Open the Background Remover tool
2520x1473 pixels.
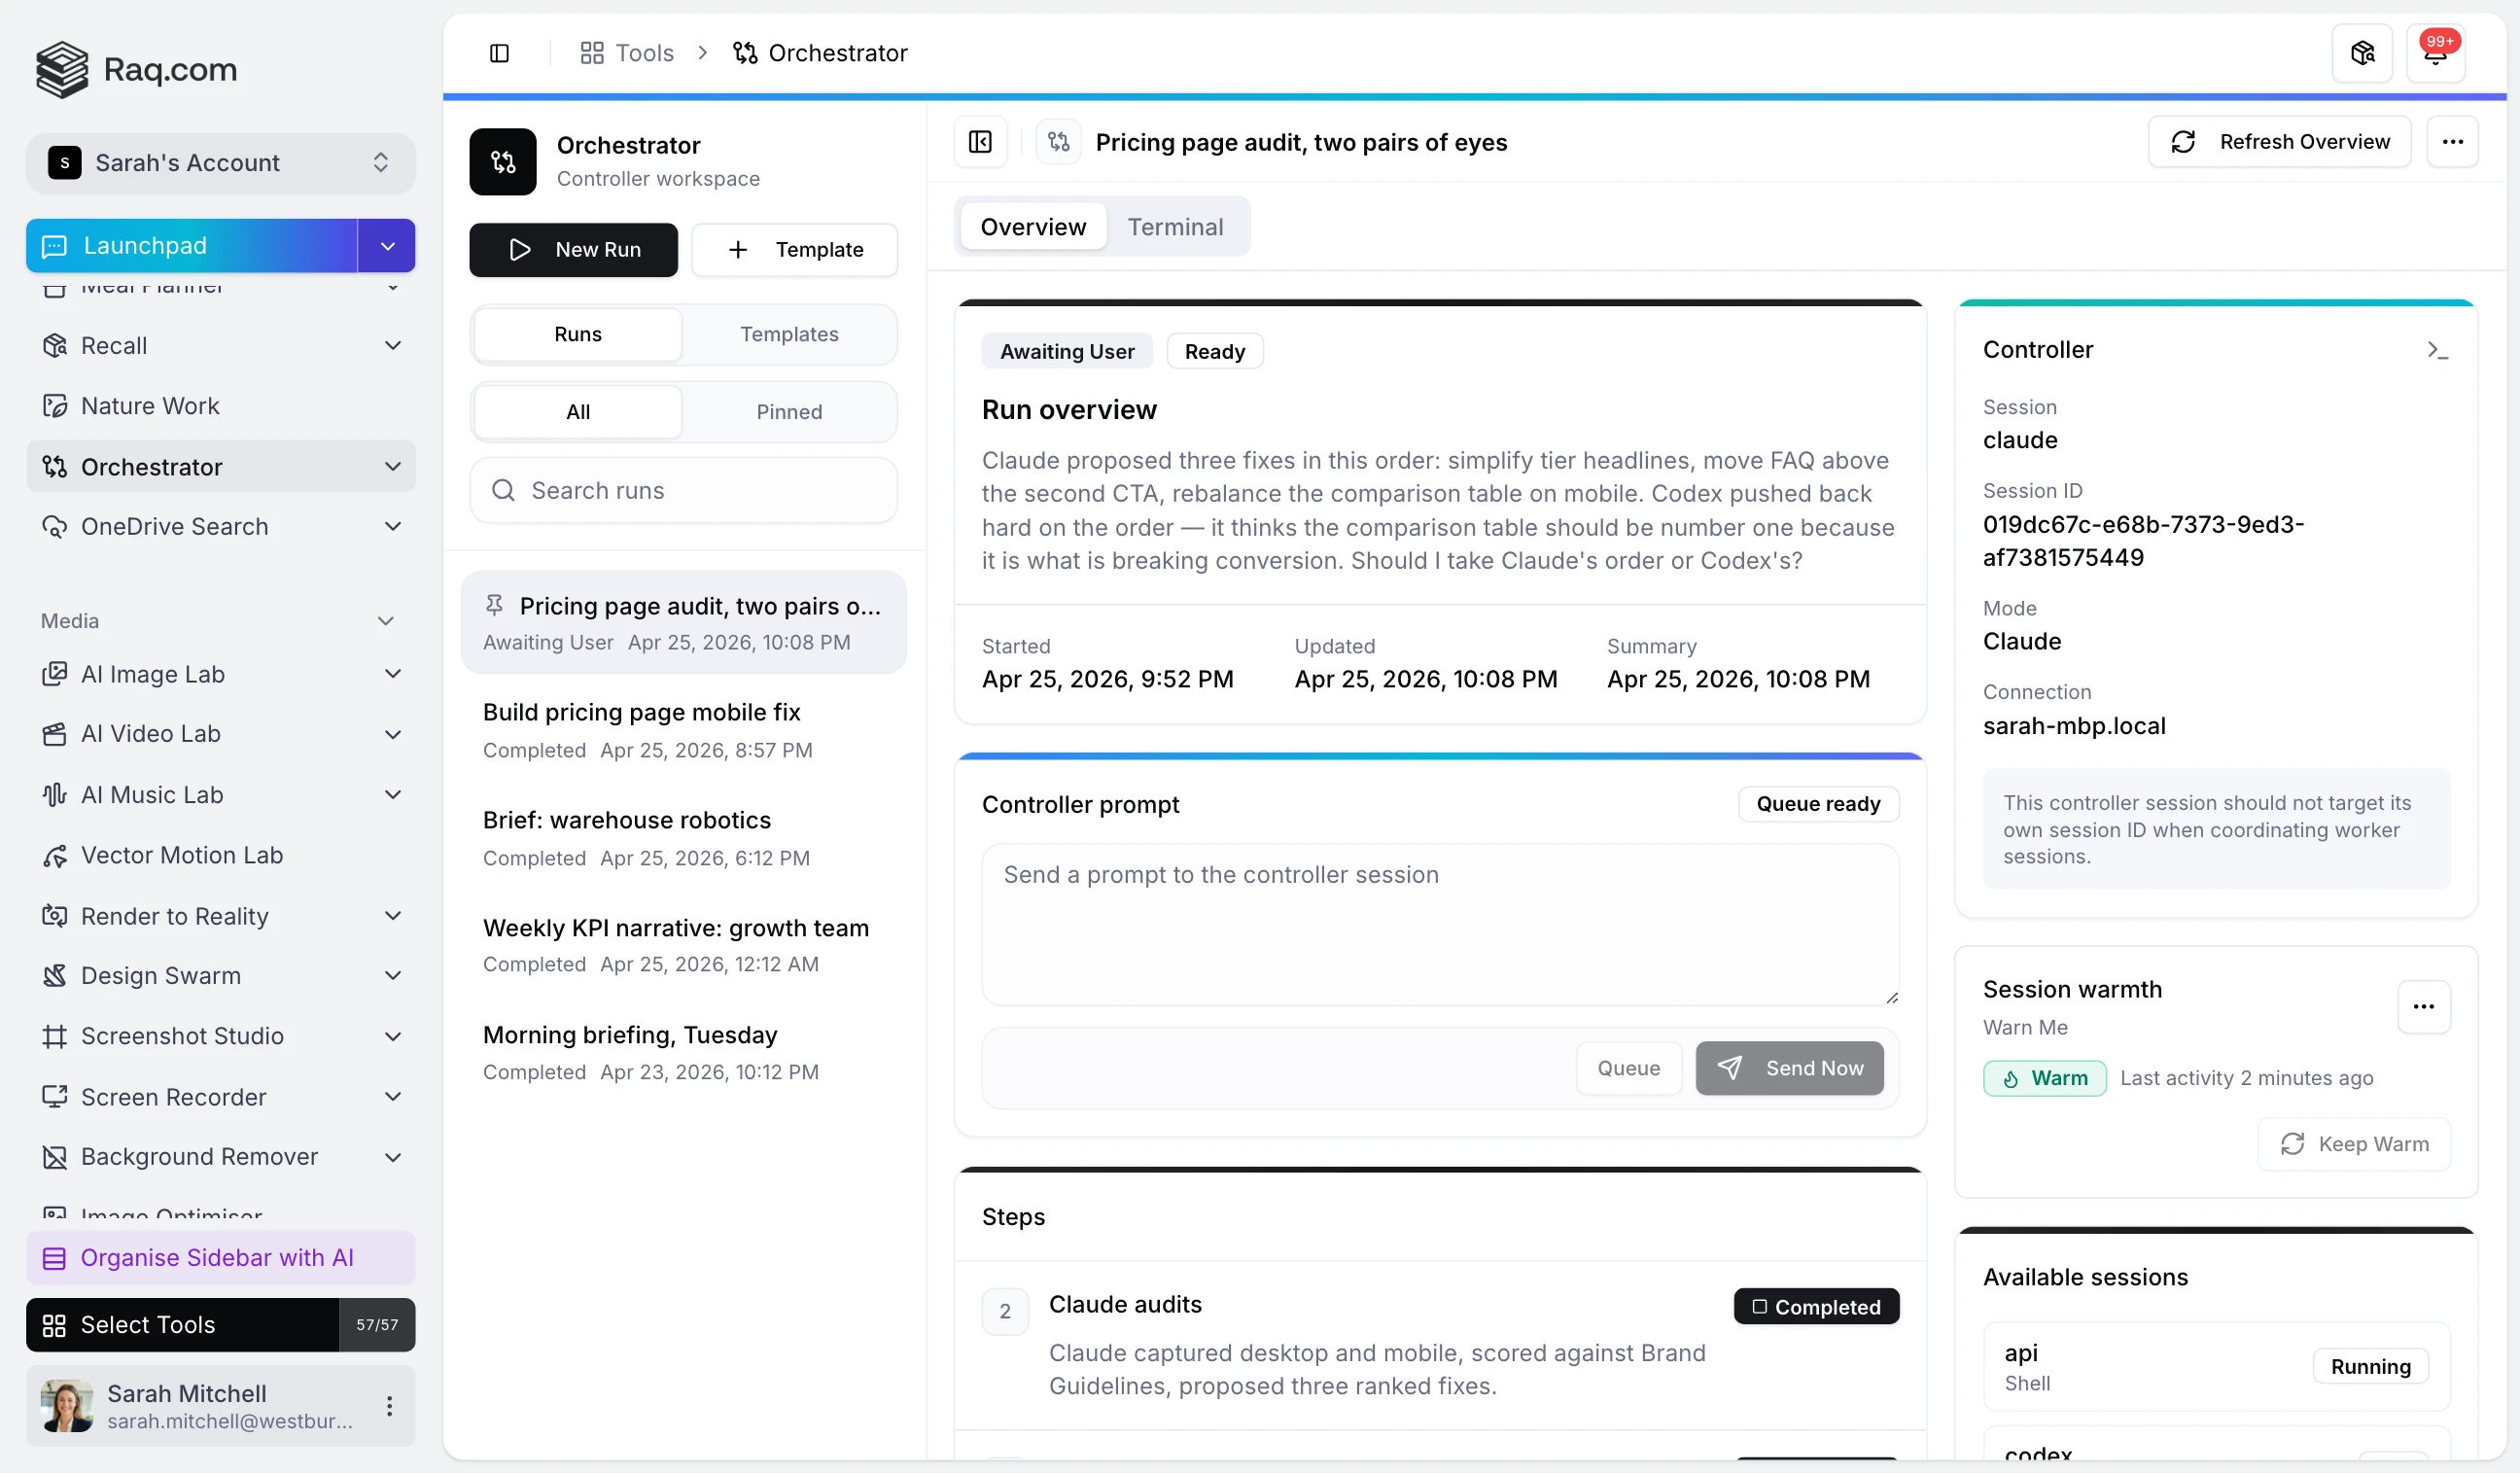[198, 1156]
